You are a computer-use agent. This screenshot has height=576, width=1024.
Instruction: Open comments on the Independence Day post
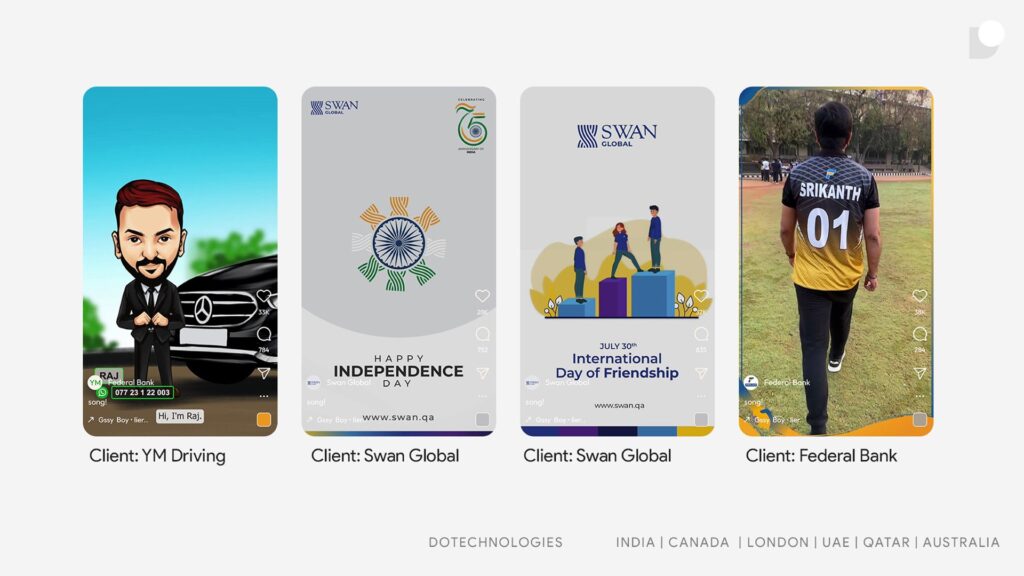pos(482,334)
